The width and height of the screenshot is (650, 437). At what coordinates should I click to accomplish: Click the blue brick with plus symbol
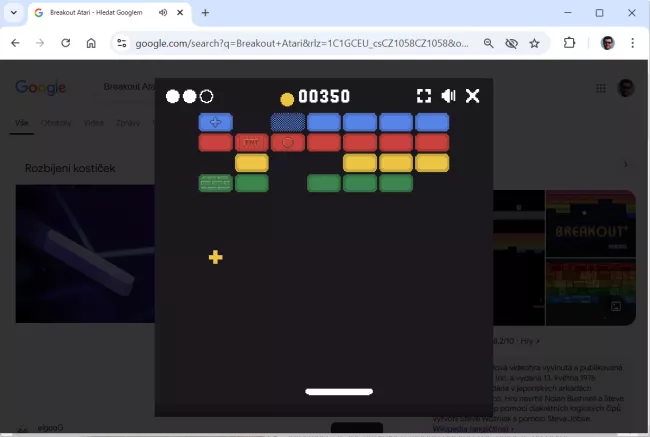[216, 122]
